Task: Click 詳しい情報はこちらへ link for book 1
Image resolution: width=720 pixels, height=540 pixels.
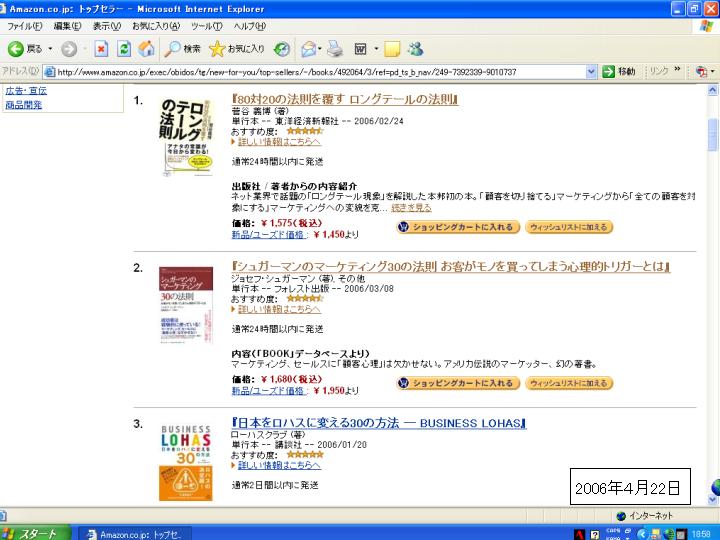Action: point(279,141)
